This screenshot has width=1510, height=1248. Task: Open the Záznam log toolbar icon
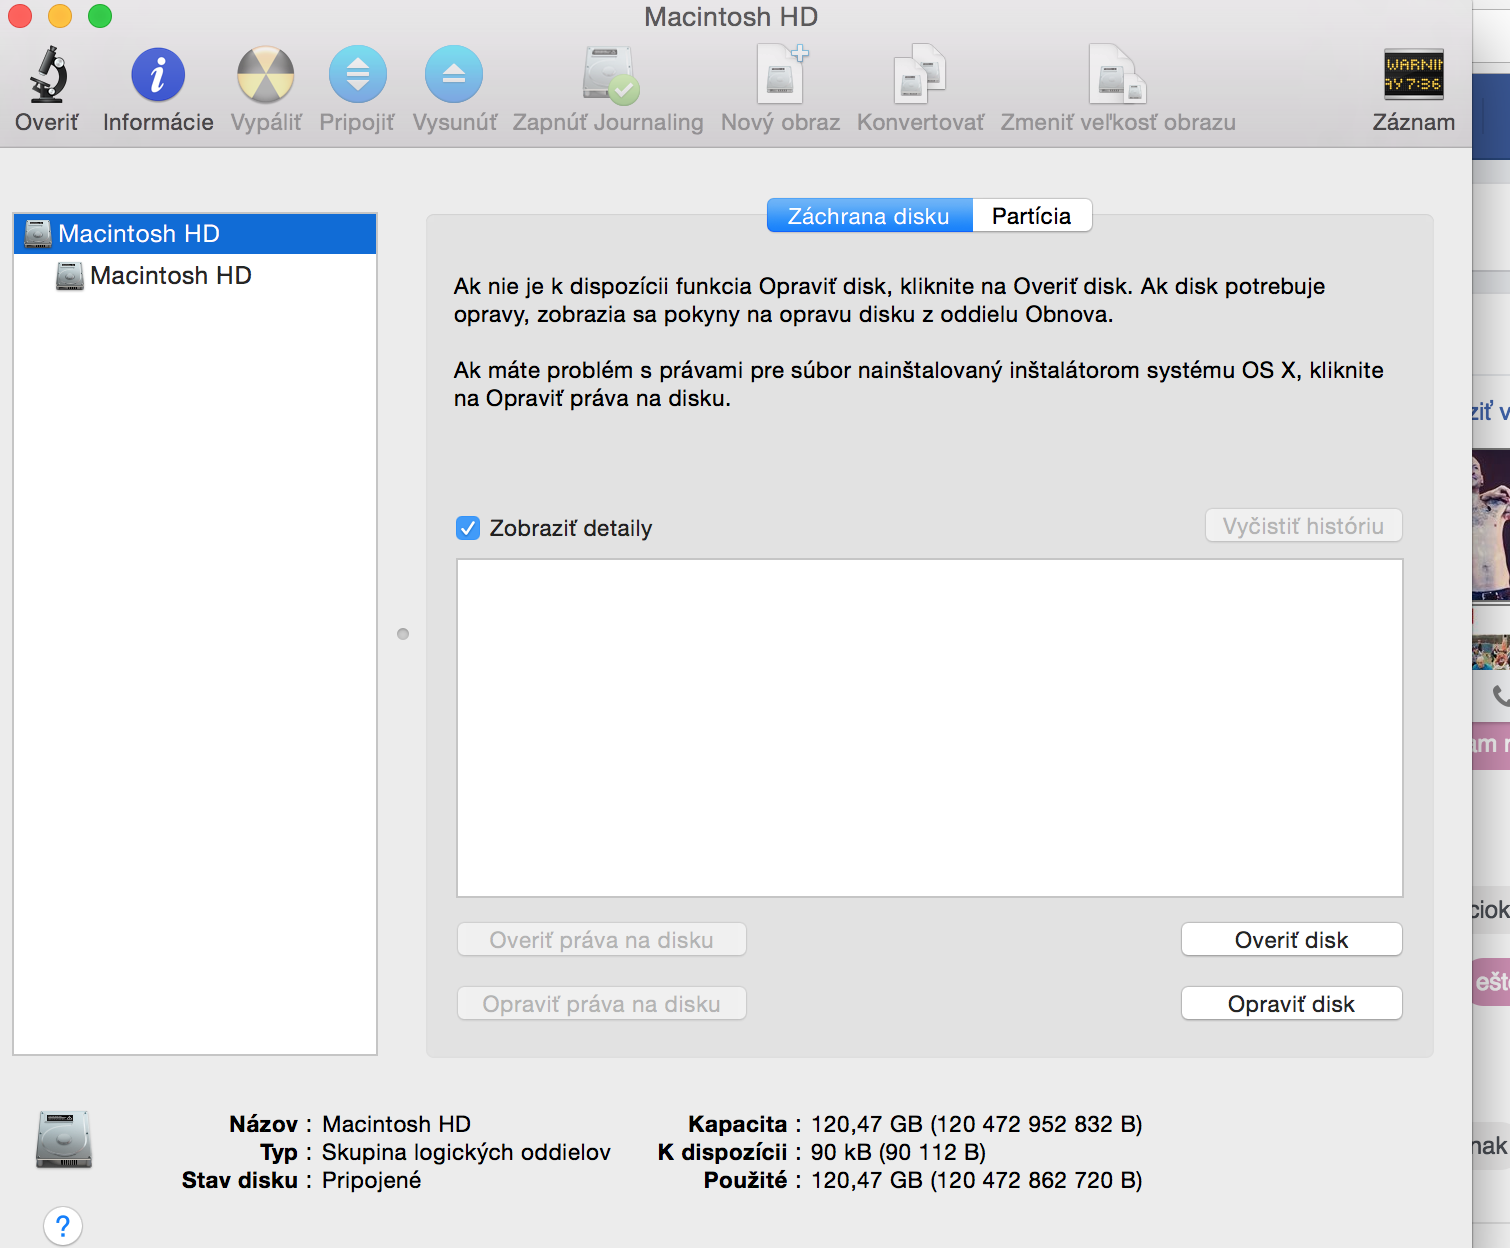point(1413,75)
